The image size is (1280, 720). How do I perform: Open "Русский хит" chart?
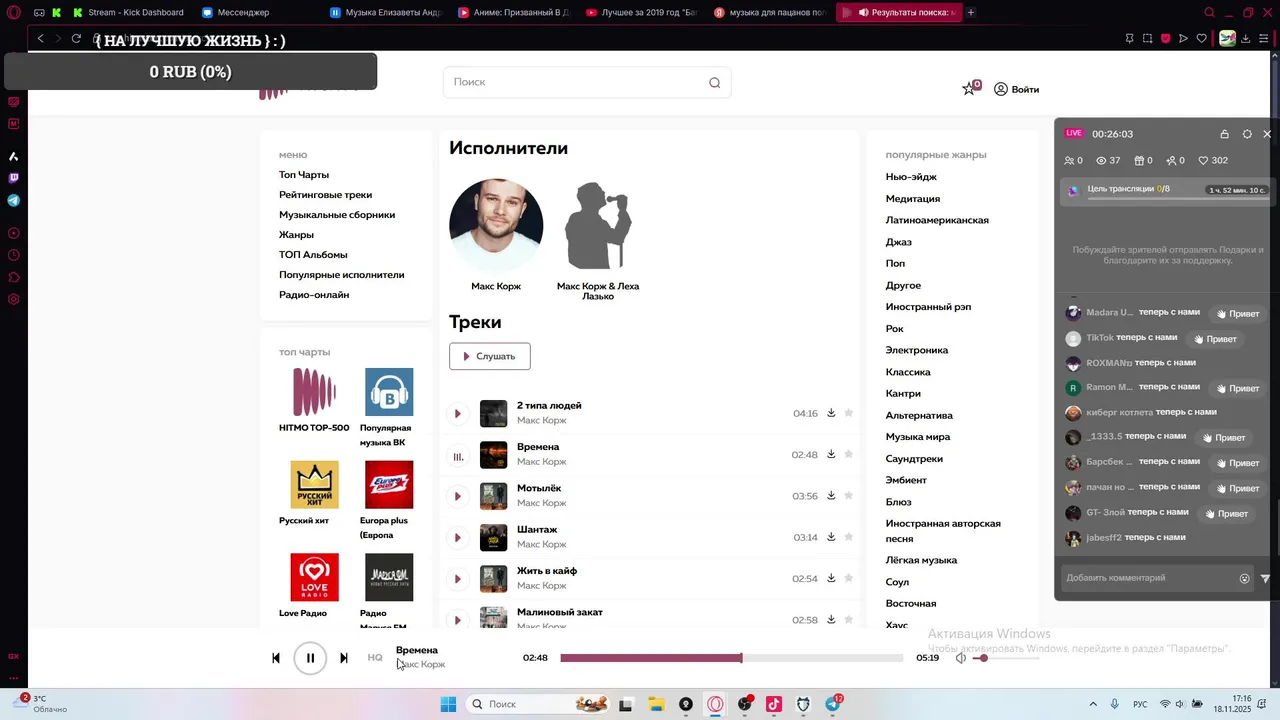point(314,485)
